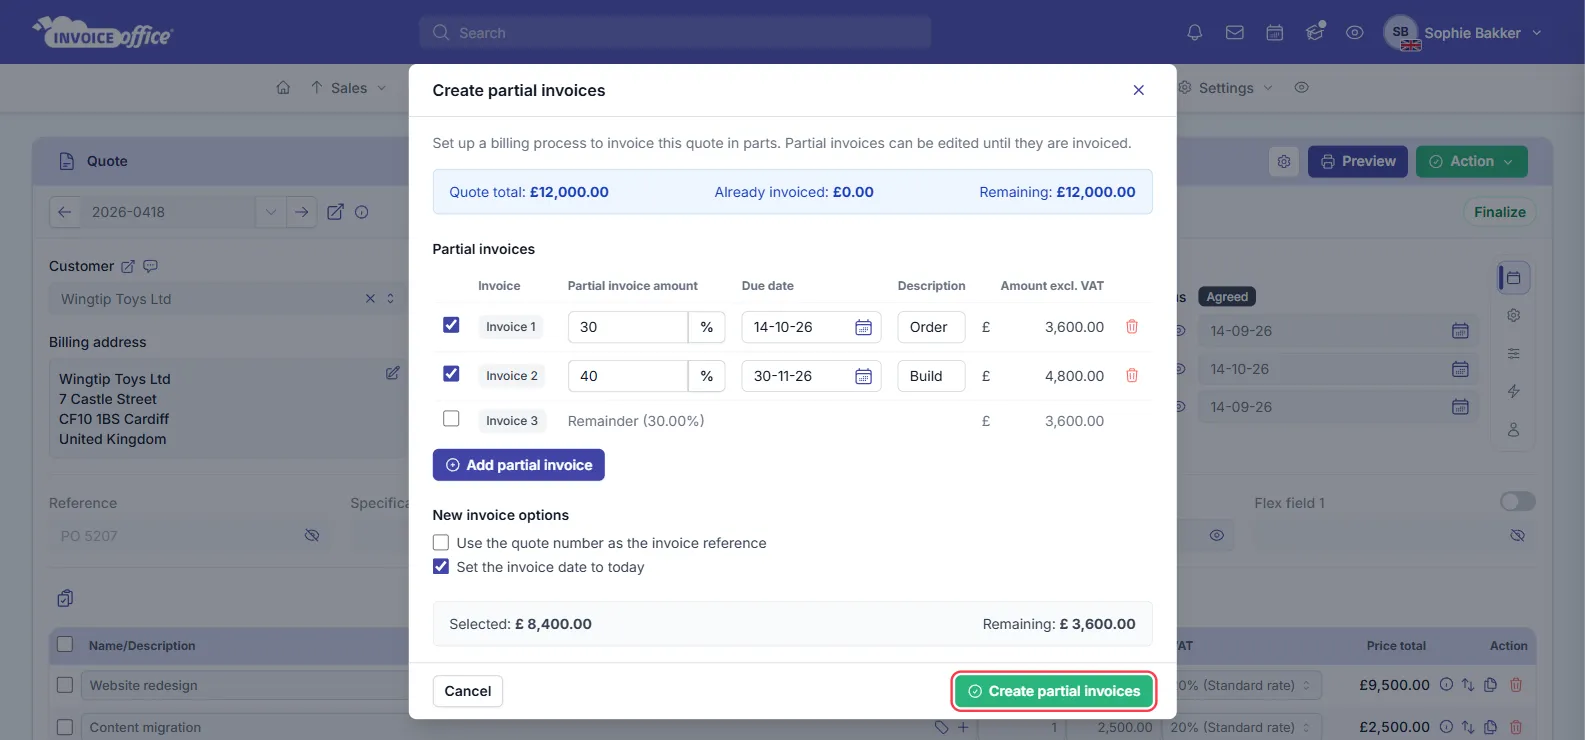Open the Action dropdown button
This screenshot has height=740, width=1585.
point(1471,162)
